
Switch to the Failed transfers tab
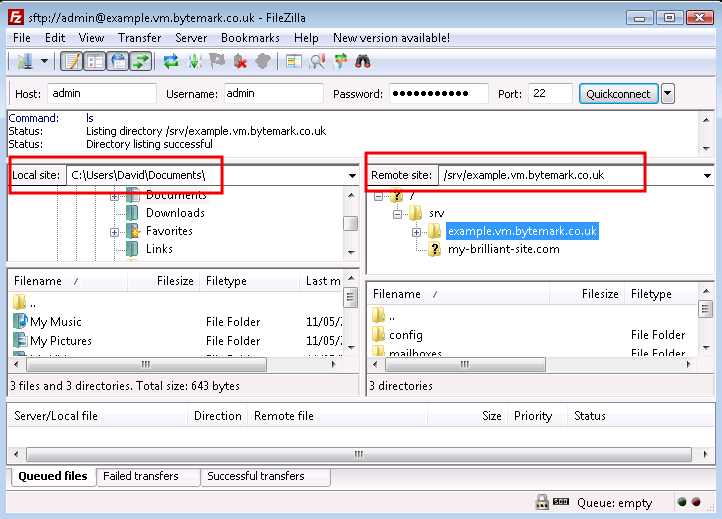tap(141, 477)
